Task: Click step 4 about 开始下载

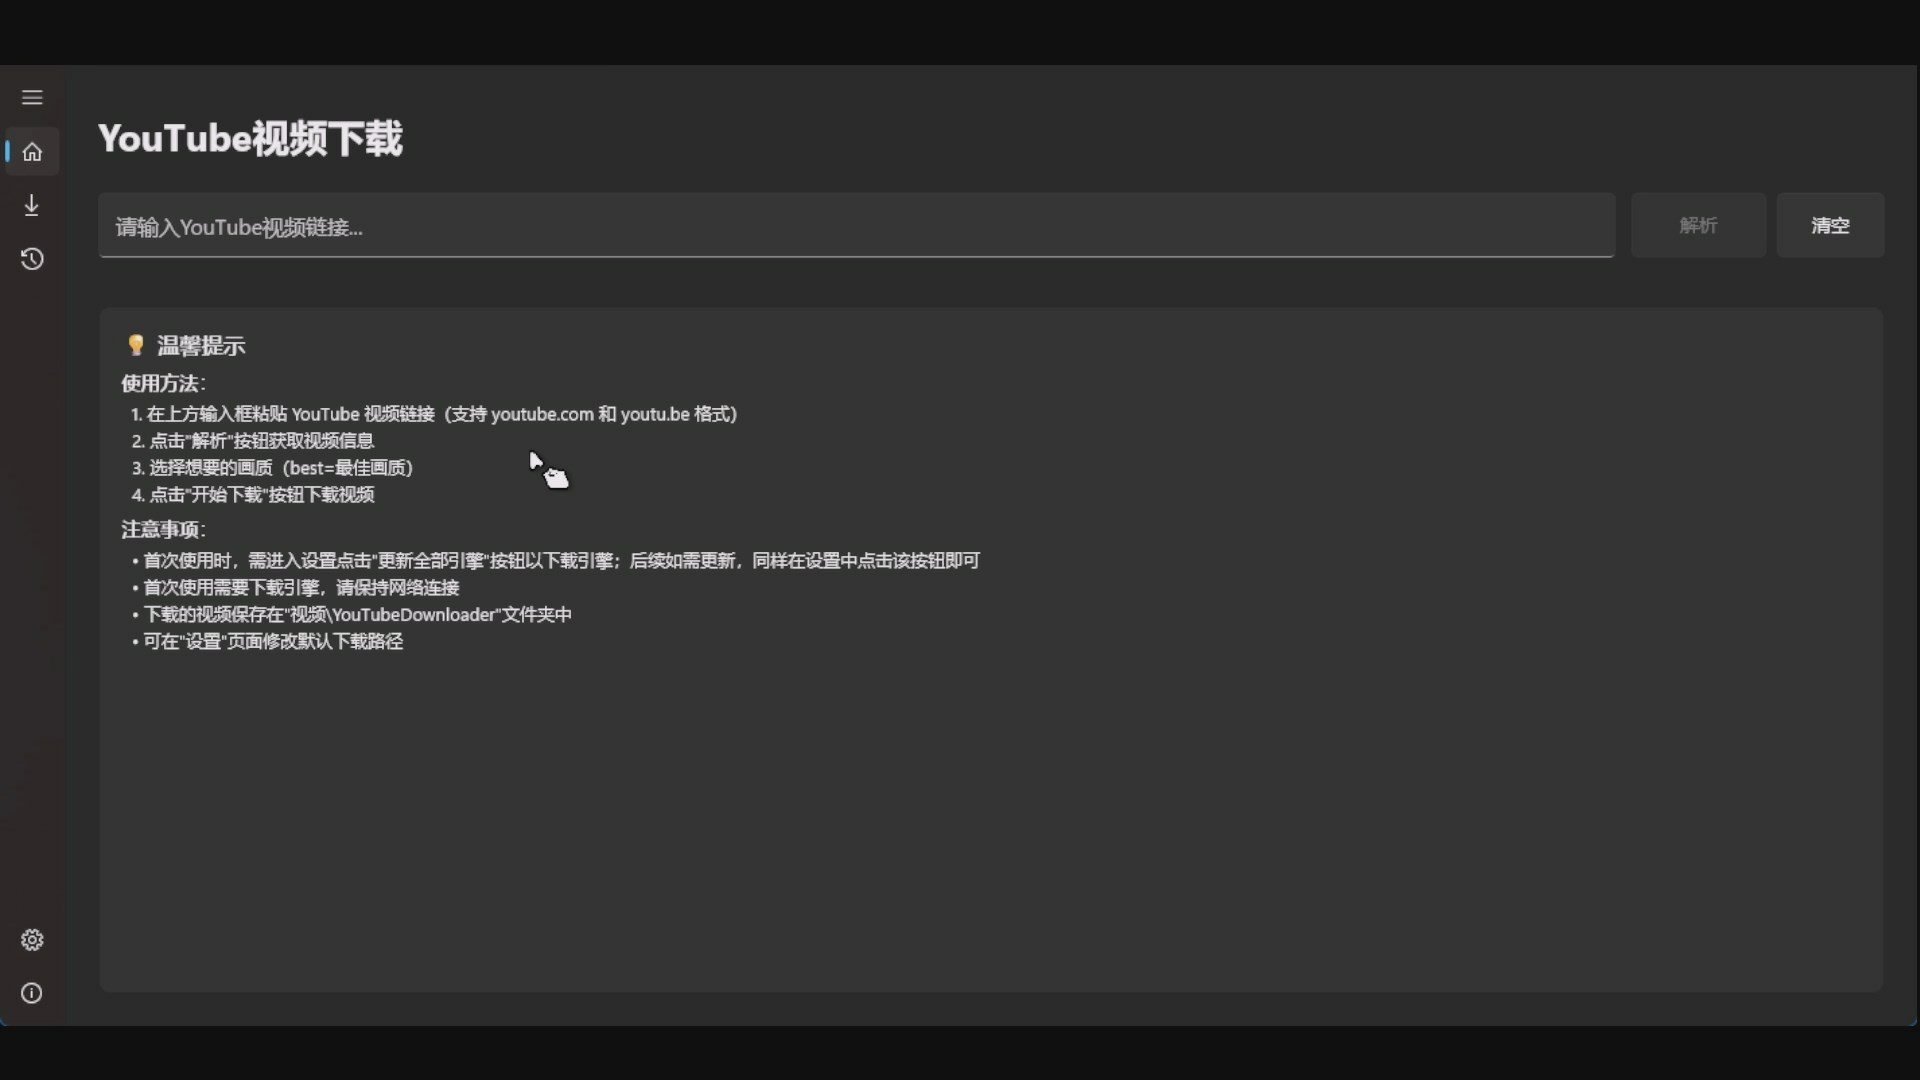Action: (253, 495)
